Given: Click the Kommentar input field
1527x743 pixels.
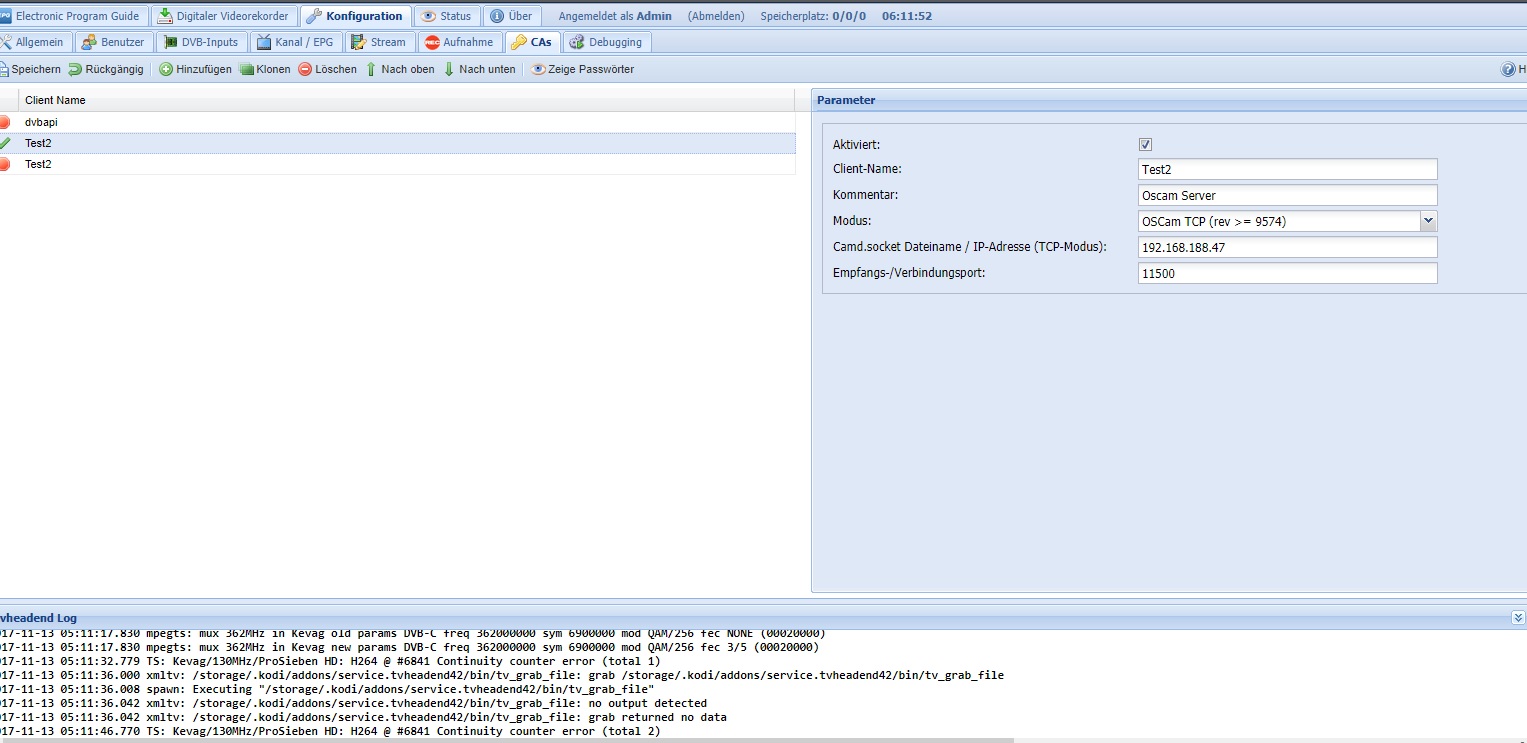Looking at the screenshot, I should [x=1287, y=195].
